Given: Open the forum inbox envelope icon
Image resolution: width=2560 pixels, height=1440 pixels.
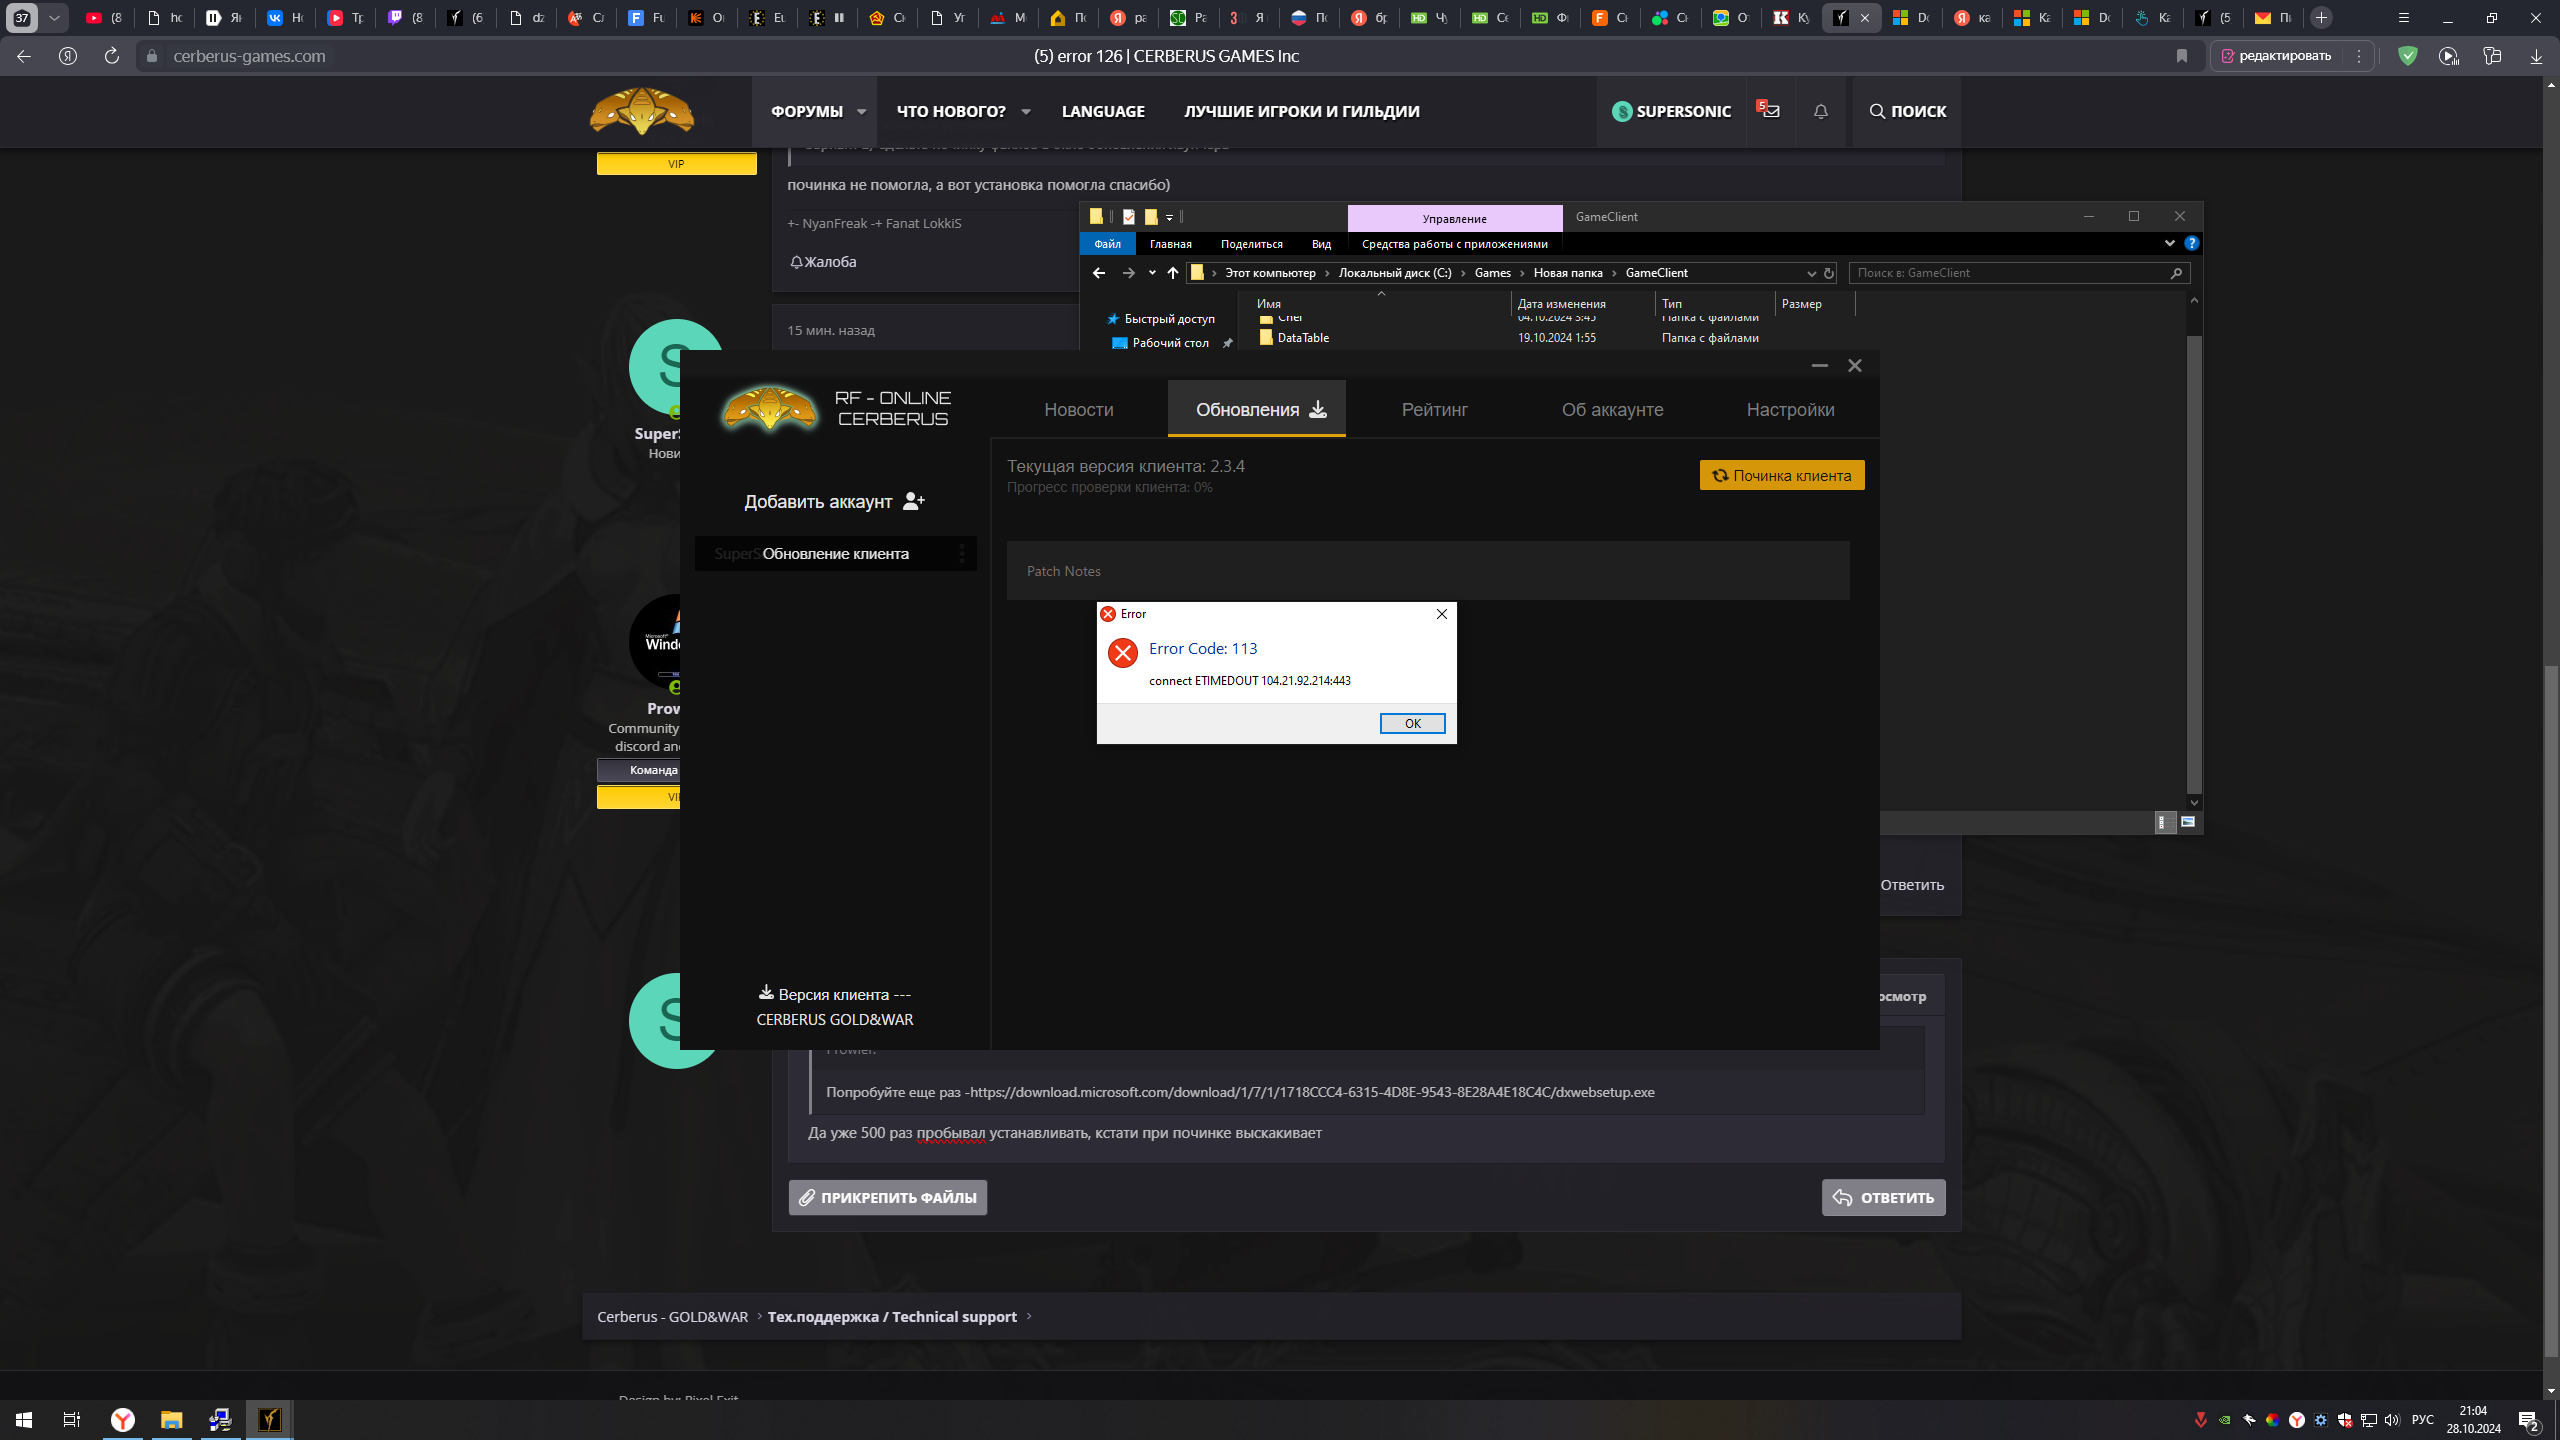Looking at the screenshot, I should click(1770, 111).
